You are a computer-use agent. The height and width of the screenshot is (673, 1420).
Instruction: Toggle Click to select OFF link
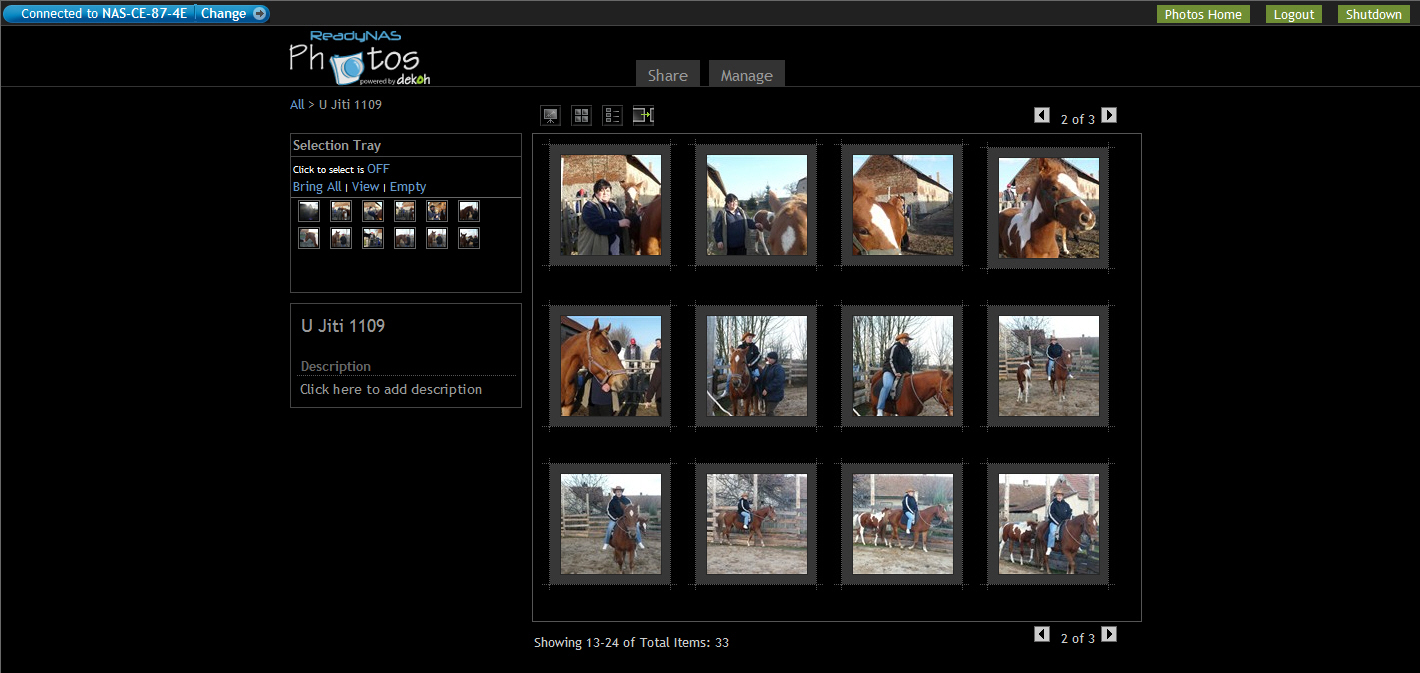click(x=378, y=169)
